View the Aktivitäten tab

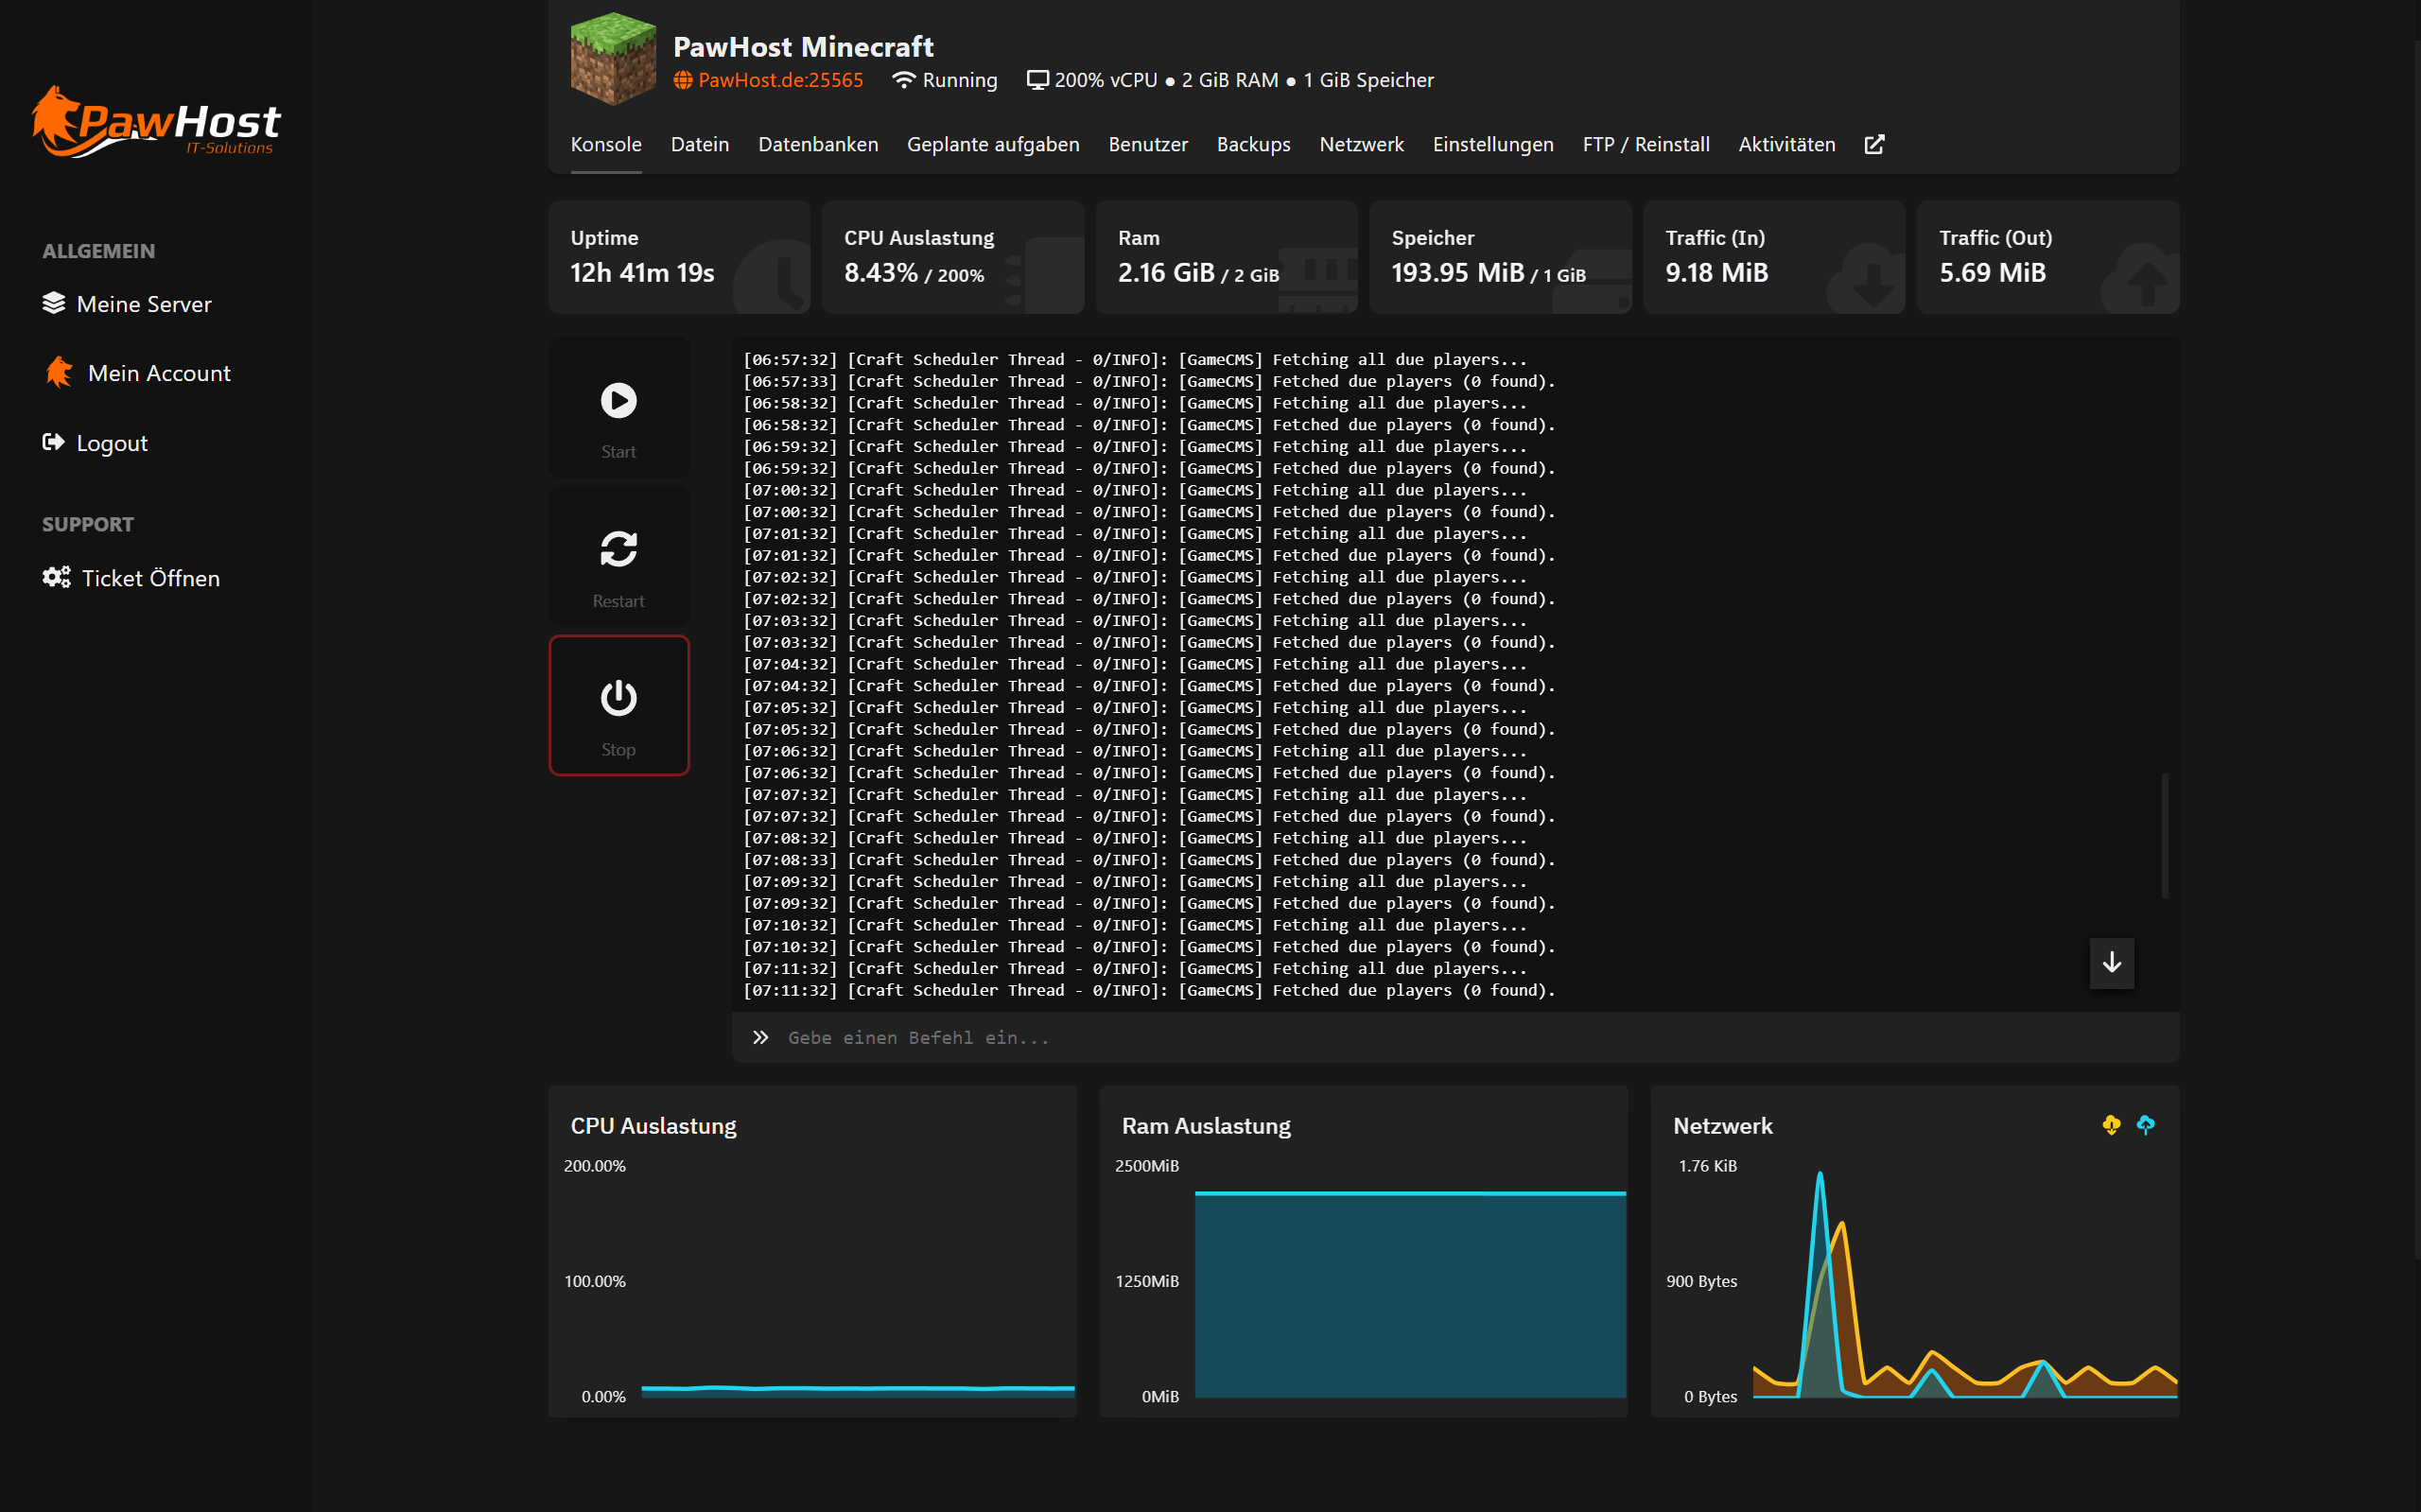pos(1787,144)
